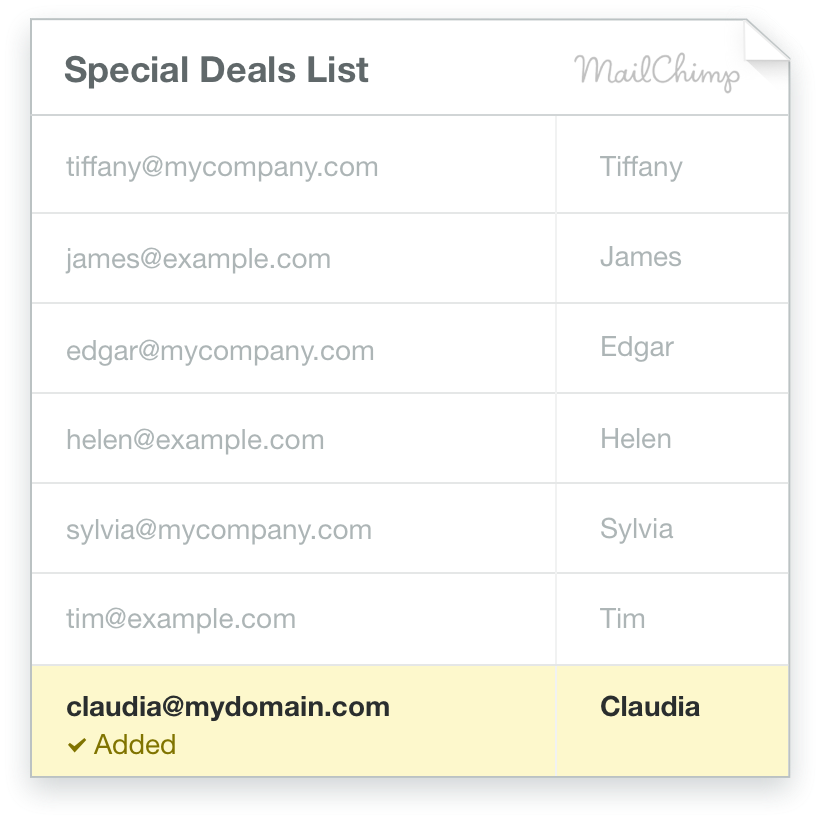This screenshot has height=820, width=820.
Task: Click the bold Claudia name cell
Action: click(x=673, y=721)
